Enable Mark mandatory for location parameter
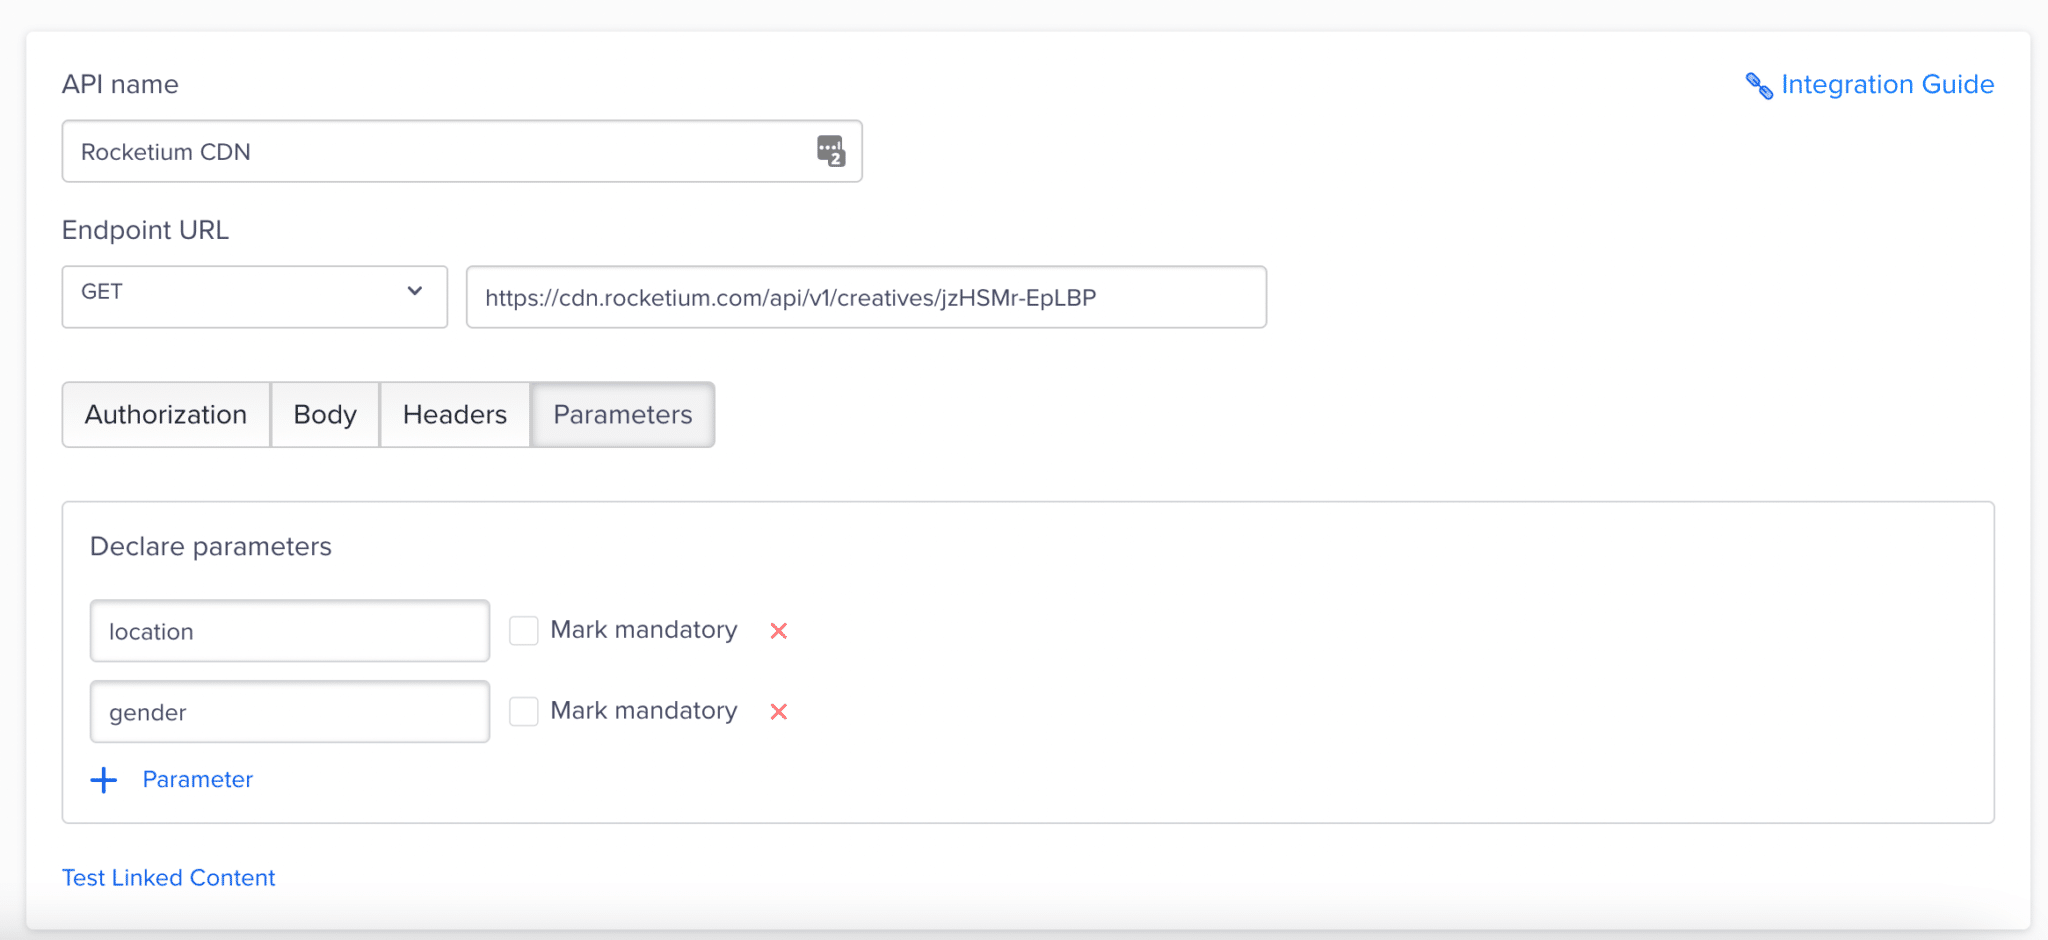 point(523,630)
